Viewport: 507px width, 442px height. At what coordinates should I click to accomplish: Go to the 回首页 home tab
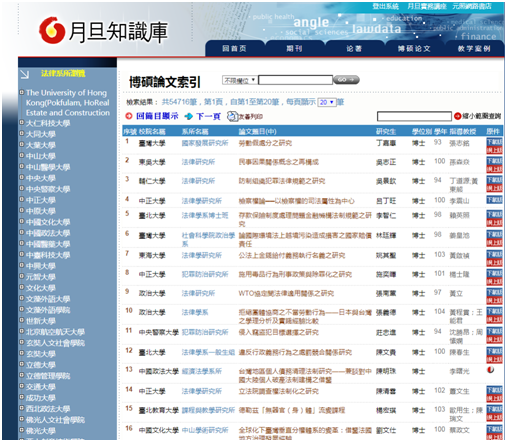pyautogui.click(x=235, y=49)
